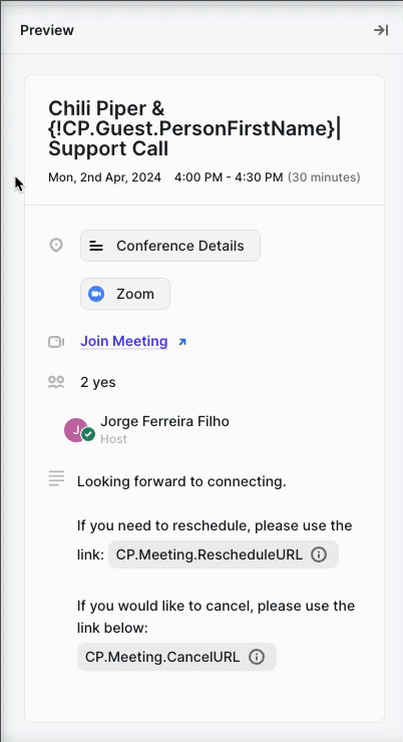Collapse the Preview panel with arrow icon
Image resolution: width=403 pixels, height=742 pixels.
coord(381,30)
